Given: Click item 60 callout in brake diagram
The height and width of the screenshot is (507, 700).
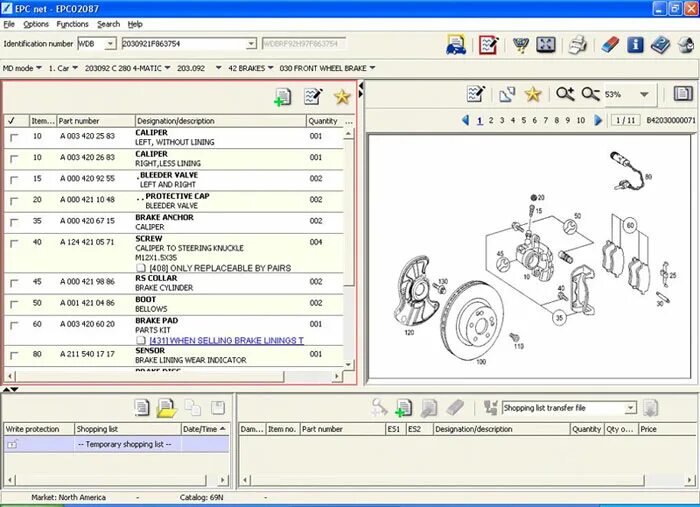Looking at the screenshot, I should (630, 225).
